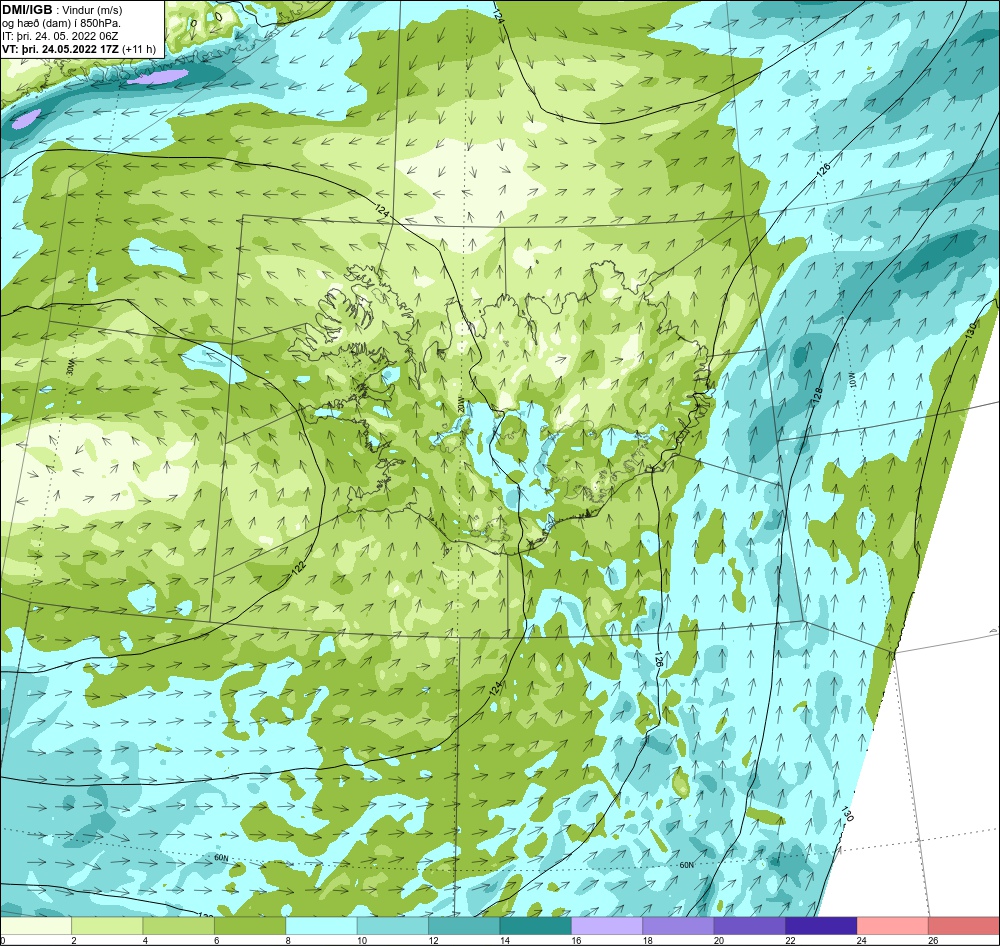Click the "122" contour label southwest of Iceland
The width and height of the screenshot is (1000, 946).
(x=299, y=568)
